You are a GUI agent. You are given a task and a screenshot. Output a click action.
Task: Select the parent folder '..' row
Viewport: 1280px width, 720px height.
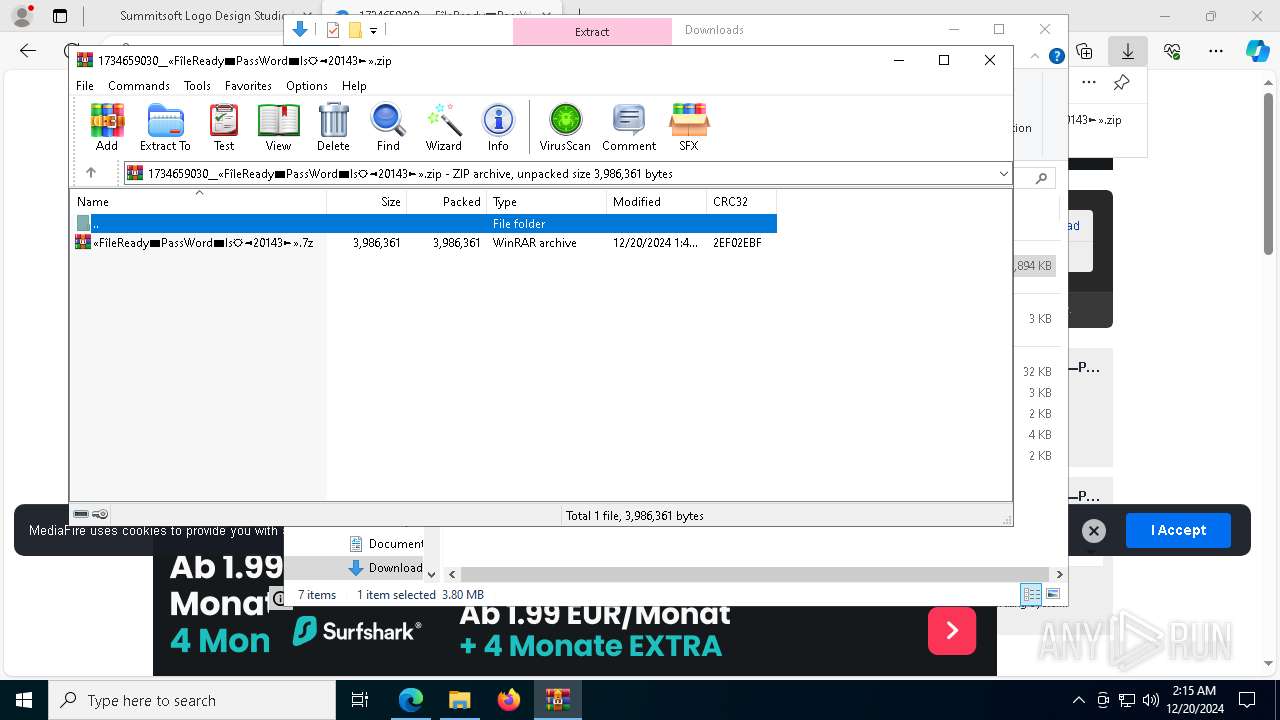[x=424, y=224]
